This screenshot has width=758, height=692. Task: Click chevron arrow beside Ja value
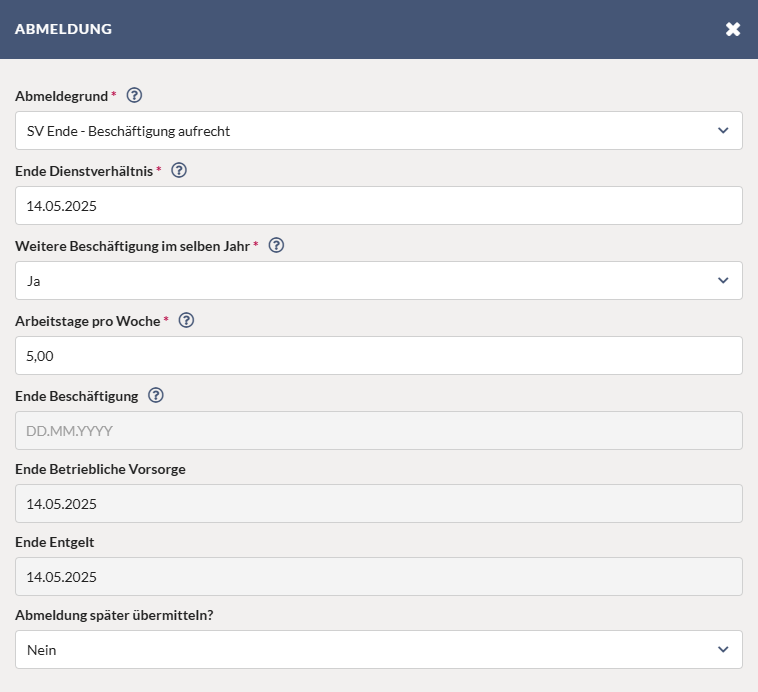point(723,280)
